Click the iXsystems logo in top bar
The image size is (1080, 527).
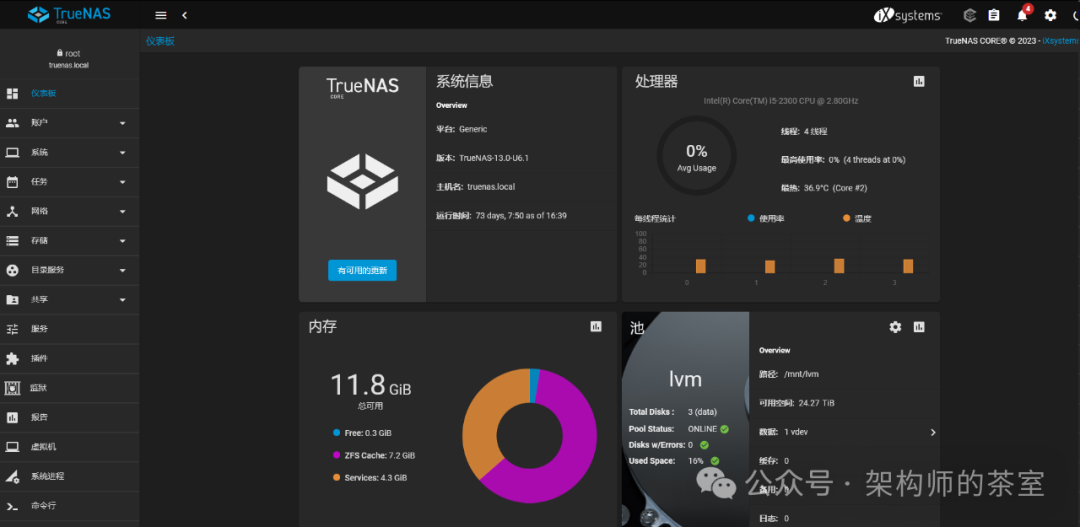[907, 15]
